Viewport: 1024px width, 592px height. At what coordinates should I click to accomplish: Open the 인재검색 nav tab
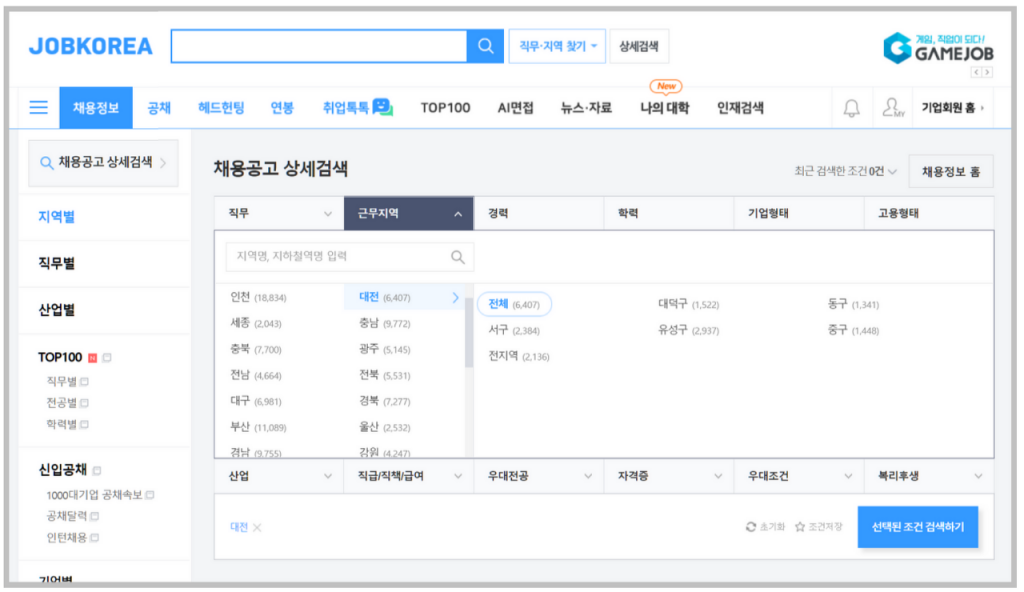click(740, 108)
